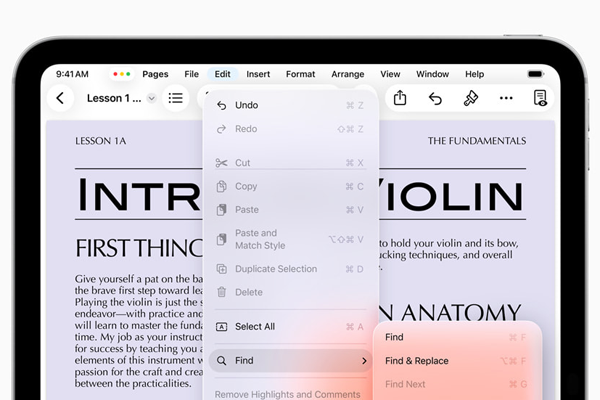Open the Window menu

pos(432,74)
